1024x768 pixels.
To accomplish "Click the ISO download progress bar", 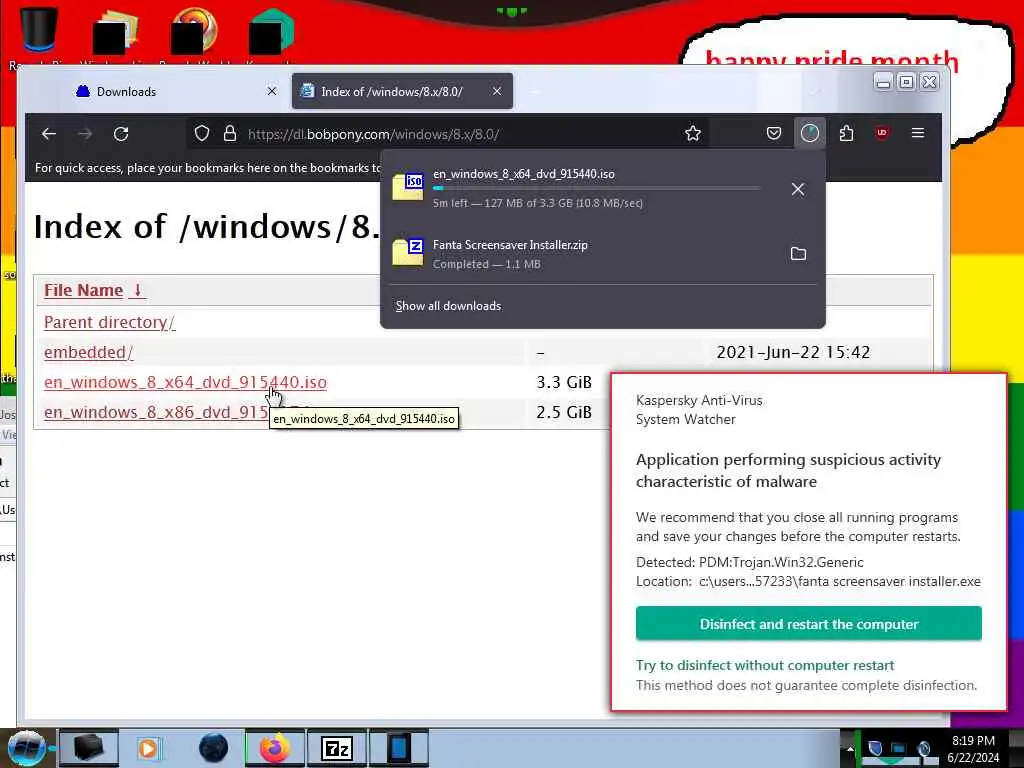I will coord(596,188).
